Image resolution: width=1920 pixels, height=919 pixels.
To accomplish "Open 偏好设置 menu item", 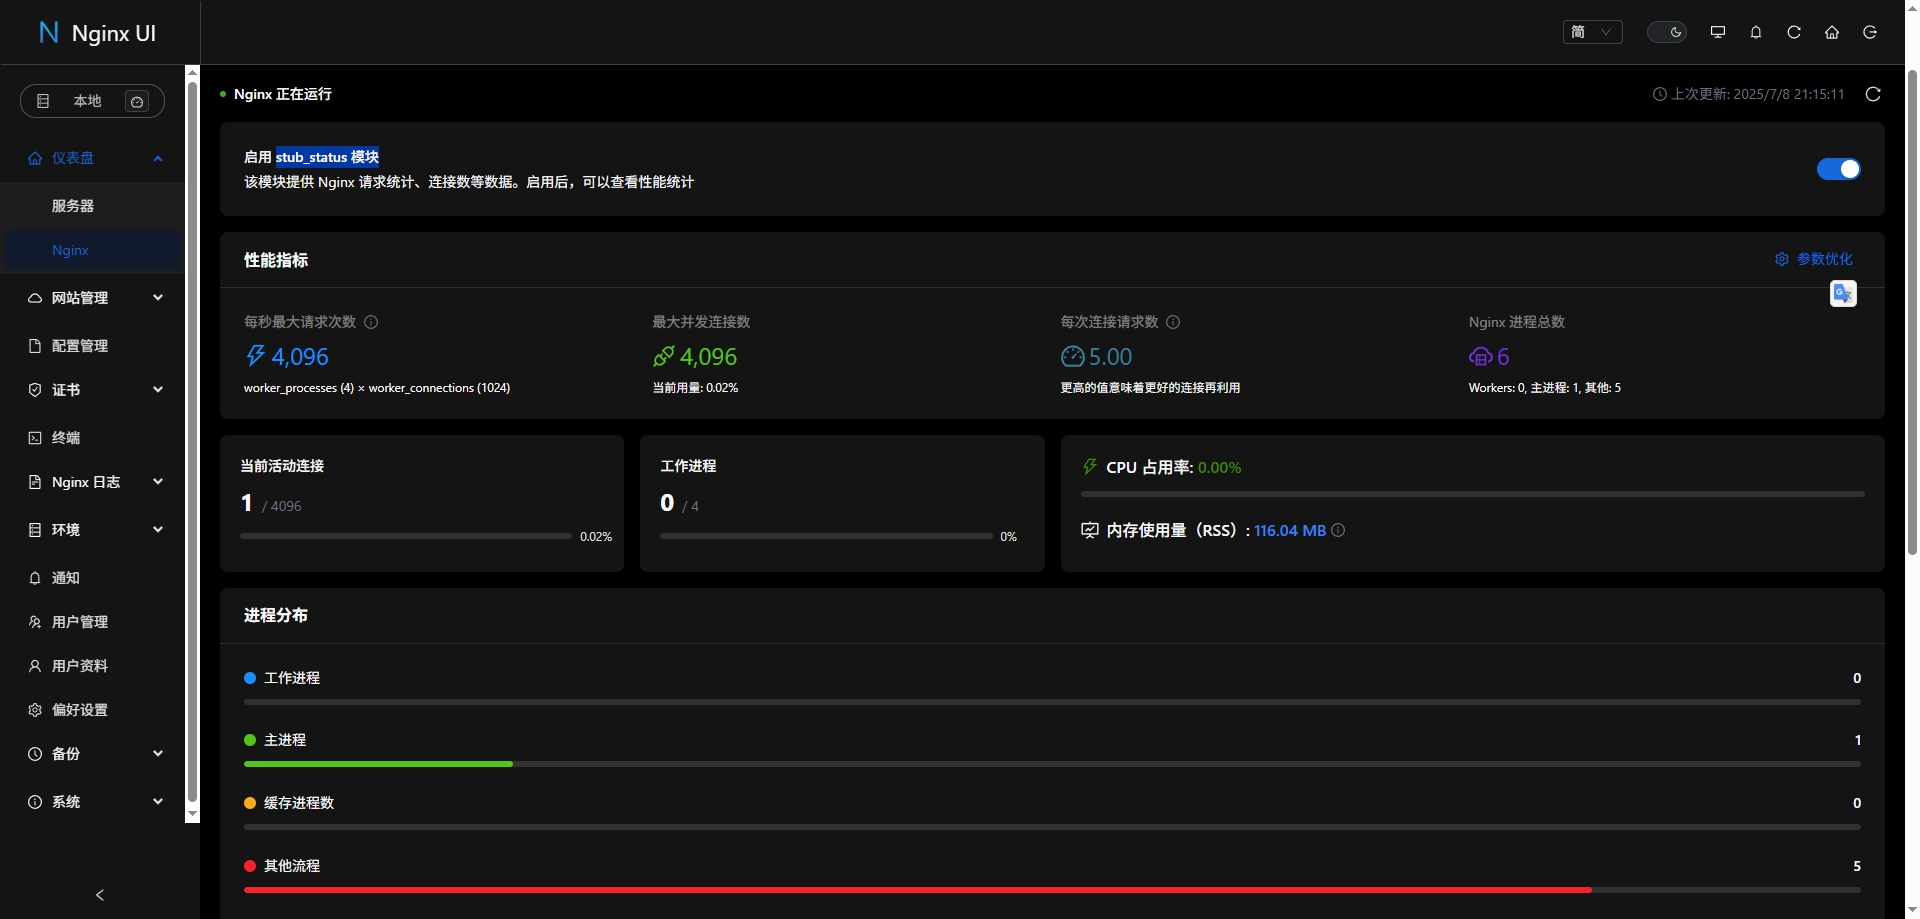I will click(92, 710).
